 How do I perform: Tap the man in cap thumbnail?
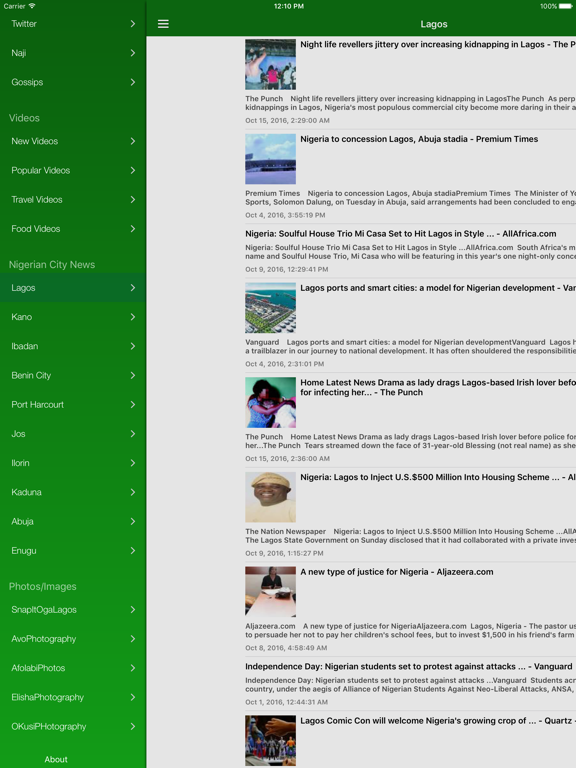(x=270, y=497)
